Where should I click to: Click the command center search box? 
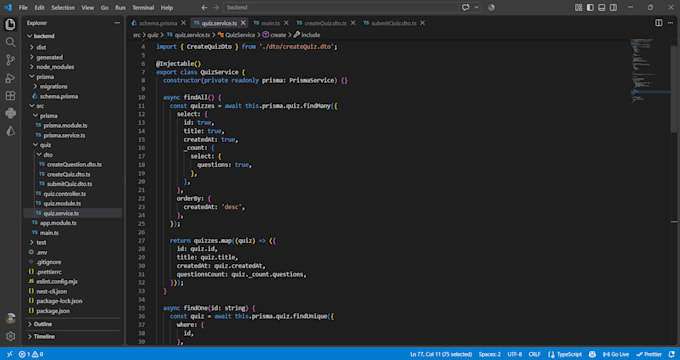pyautogui.click(x=341, y=7)
